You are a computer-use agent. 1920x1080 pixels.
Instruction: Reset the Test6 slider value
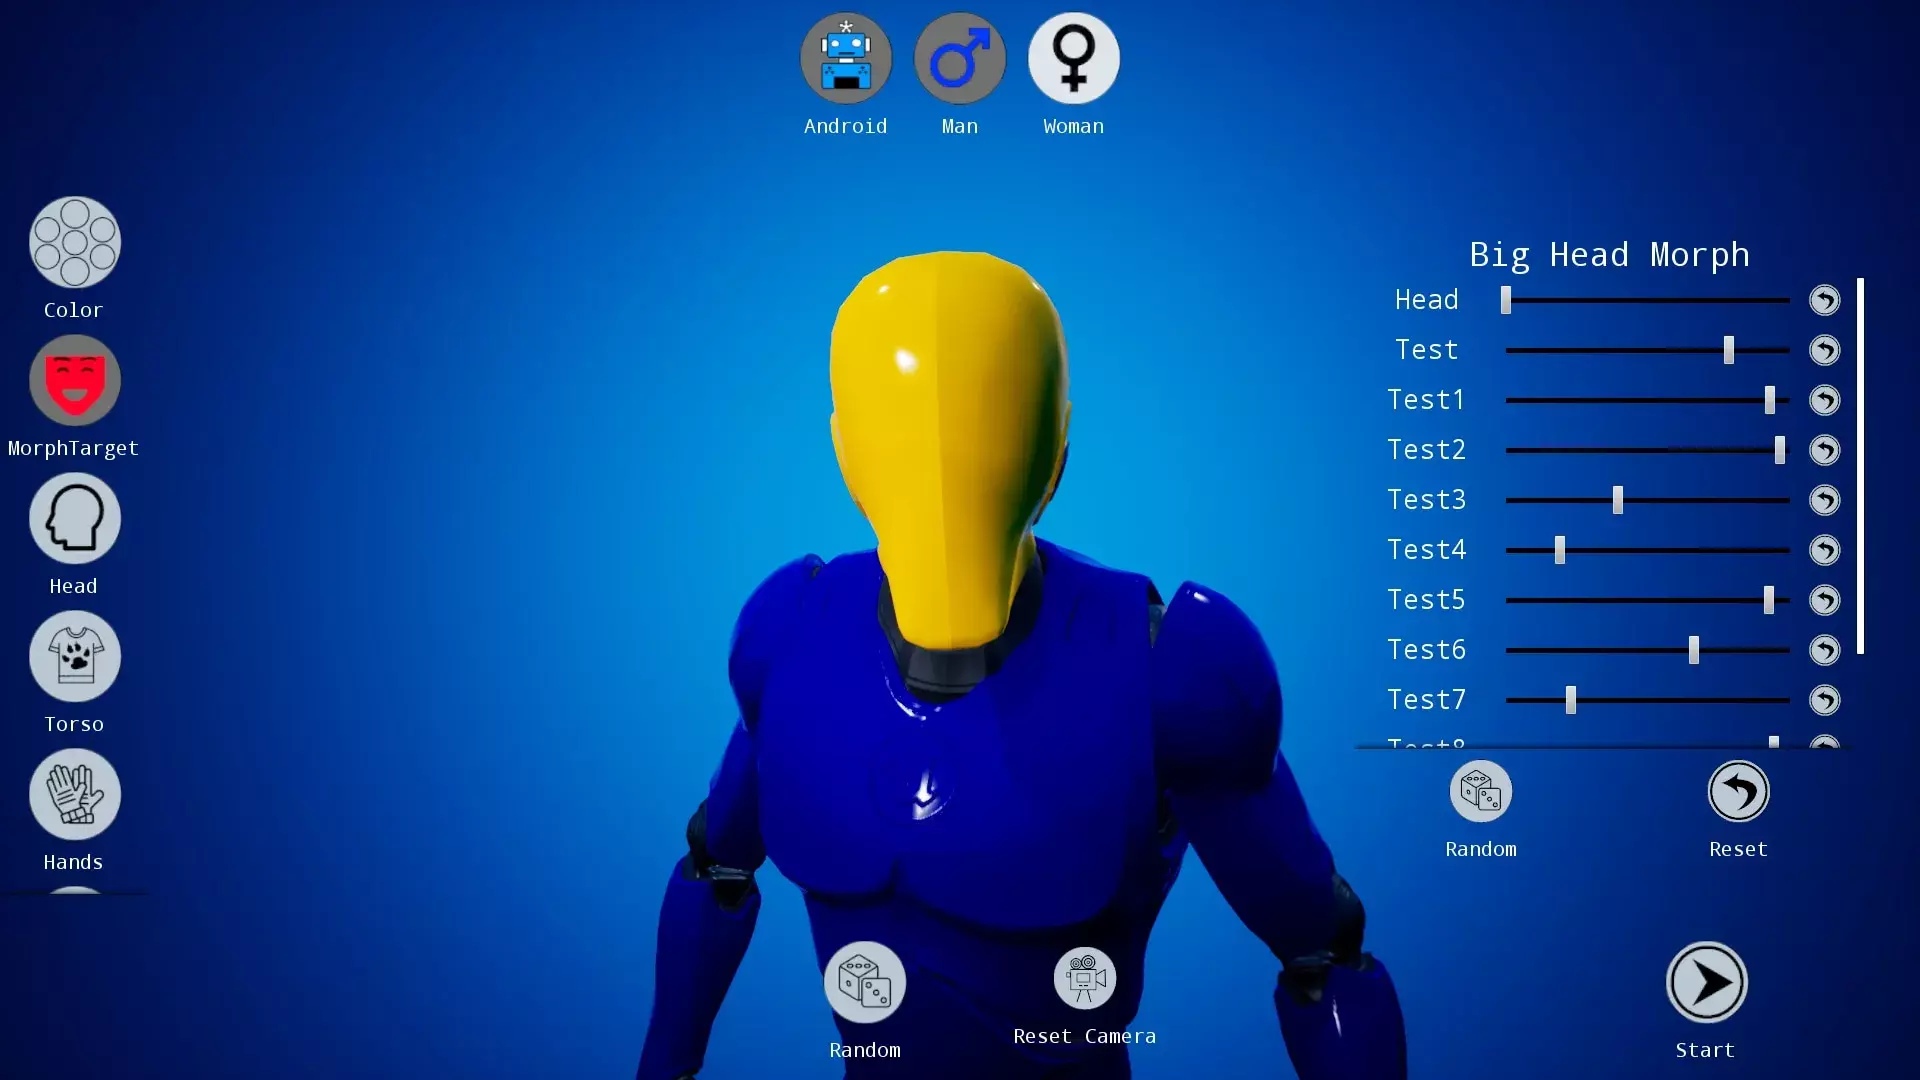(1824, 650)
